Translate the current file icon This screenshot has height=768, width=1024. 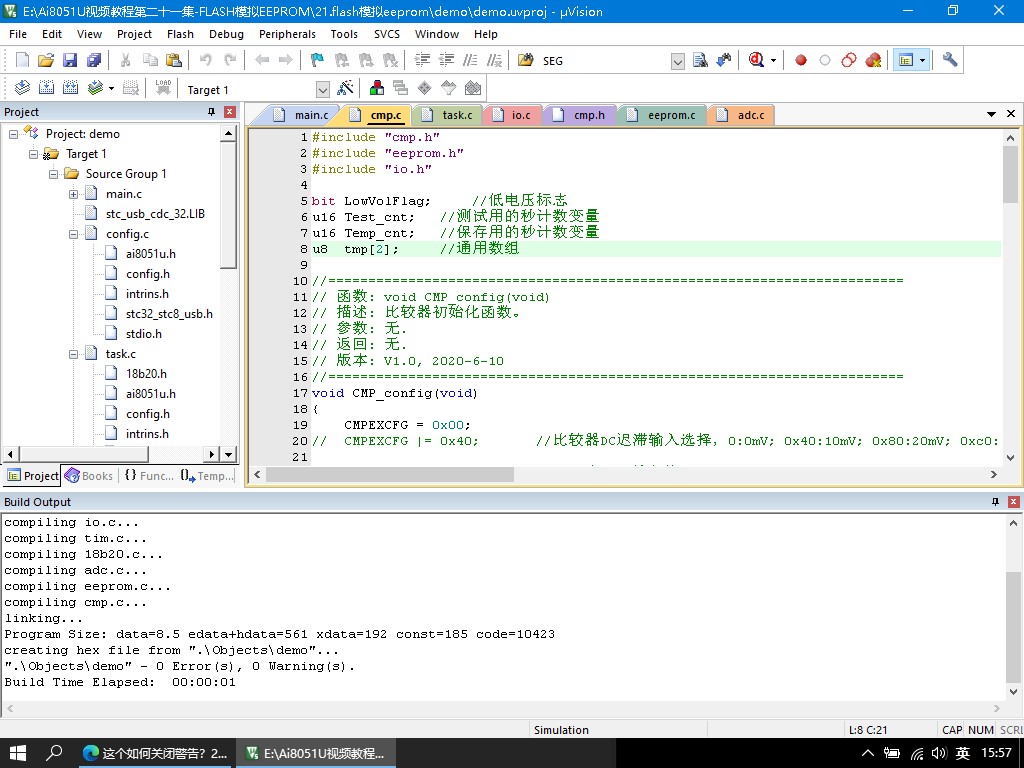click(x=22, y=88)
